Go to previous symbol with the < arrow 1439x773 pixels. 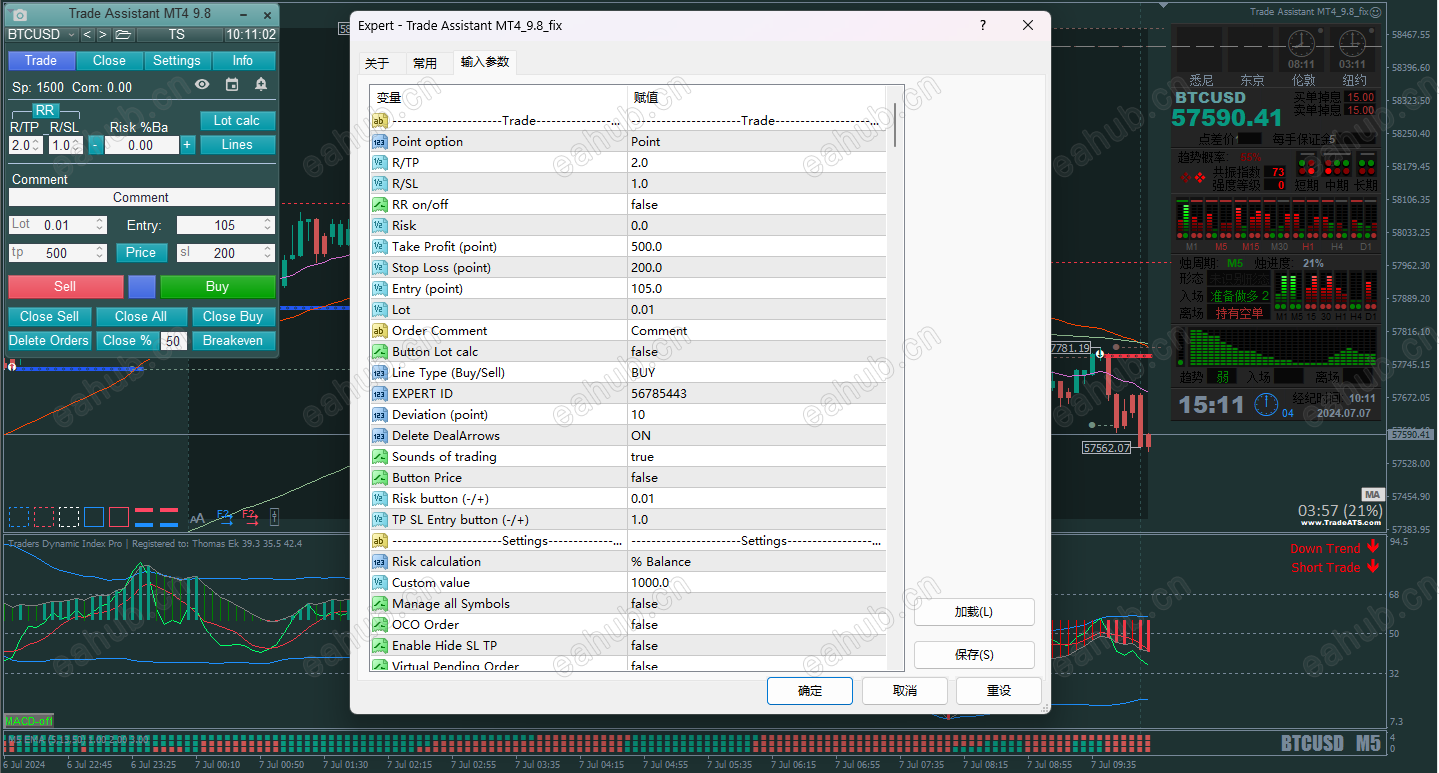87,35
